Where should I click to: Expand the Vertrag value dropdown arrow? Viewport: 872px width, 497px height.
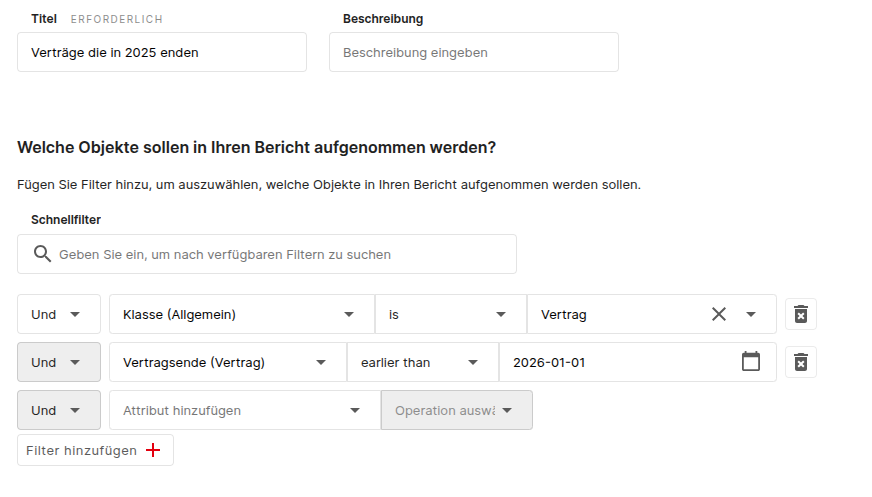pyautogui.click(x=751, y=314)
